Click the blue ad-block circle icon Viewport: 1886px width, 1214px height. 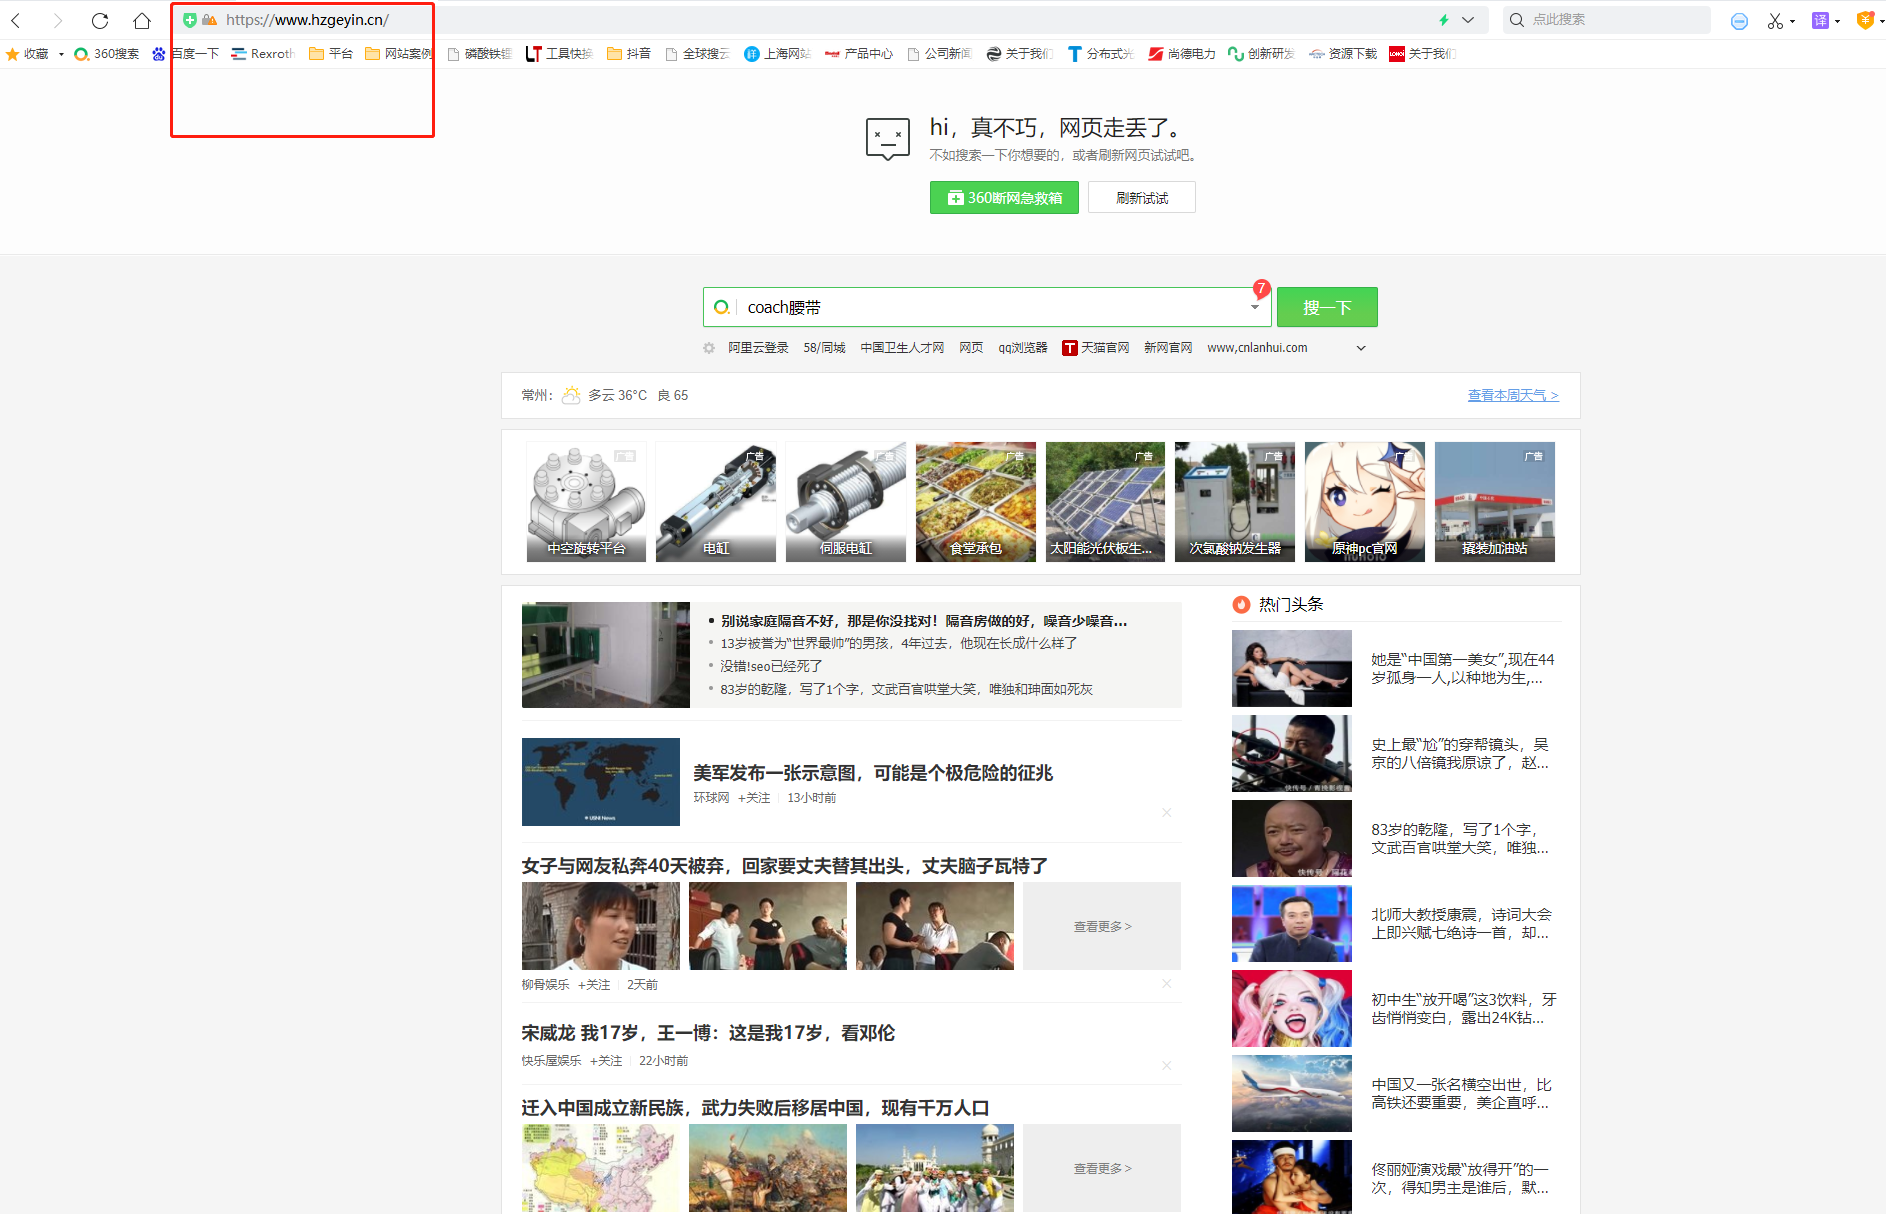click(1739, 21)
